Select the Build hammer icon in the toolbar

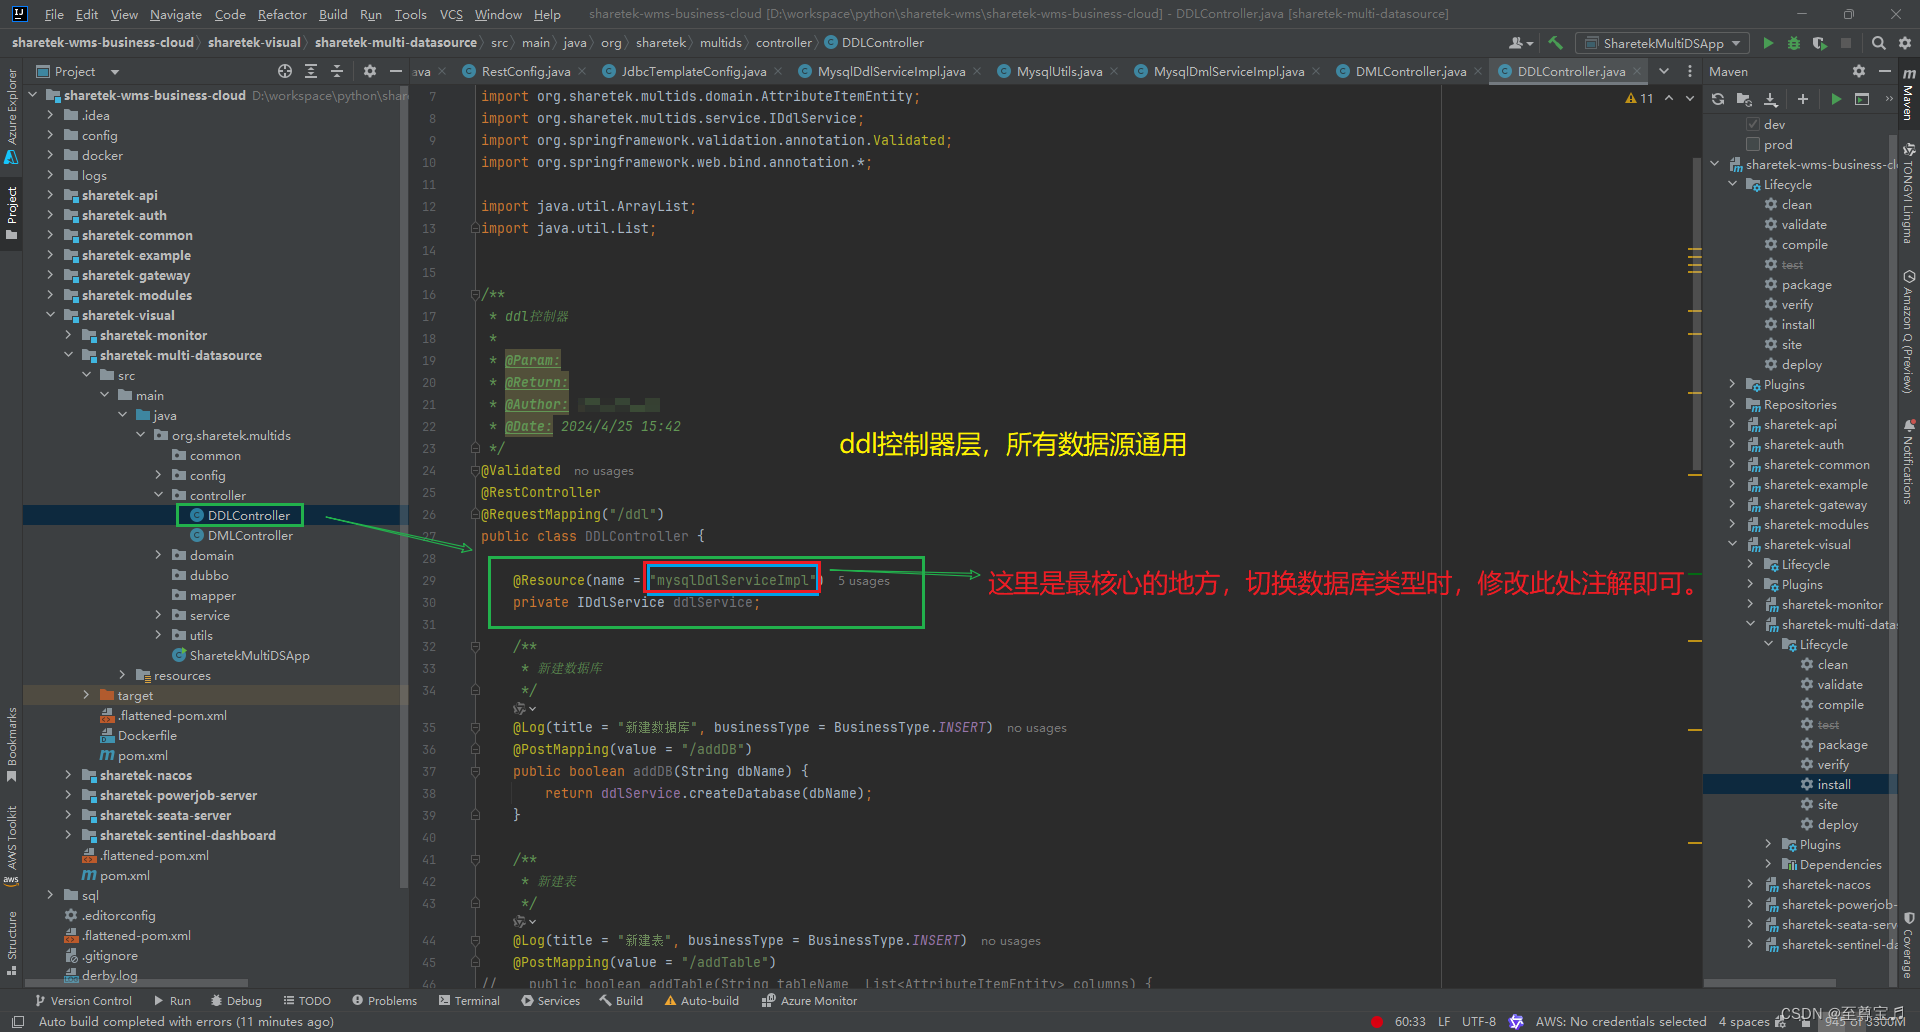(1557, 43)
